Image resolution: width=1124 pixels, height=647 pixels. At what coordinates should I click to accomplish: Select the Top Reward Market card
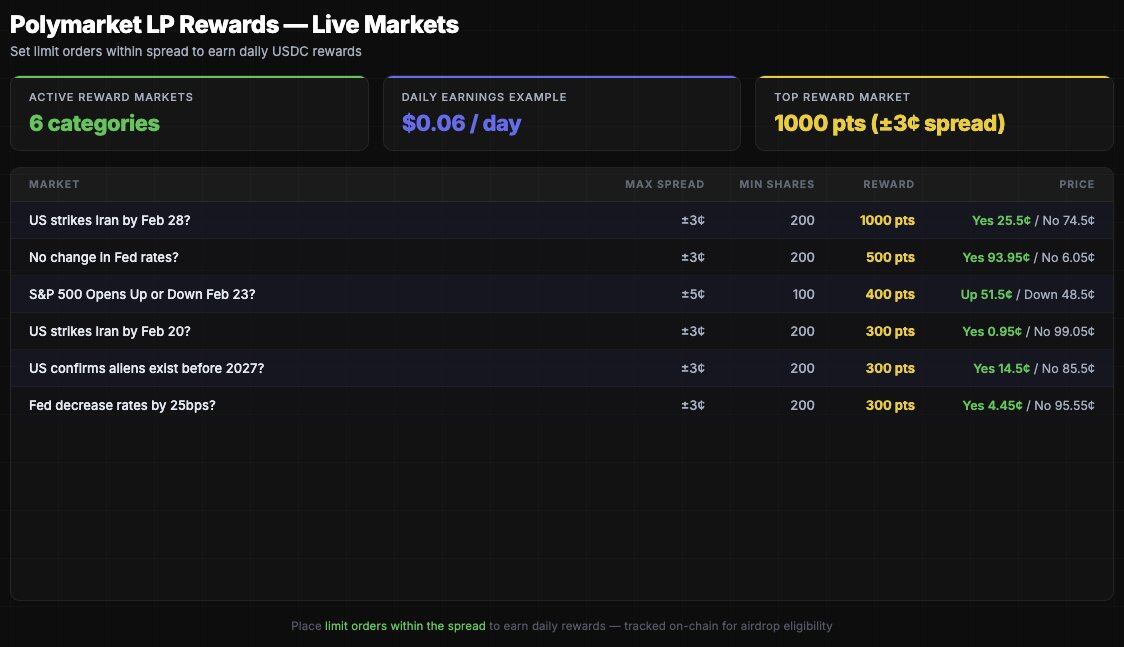tap(934, 113)
